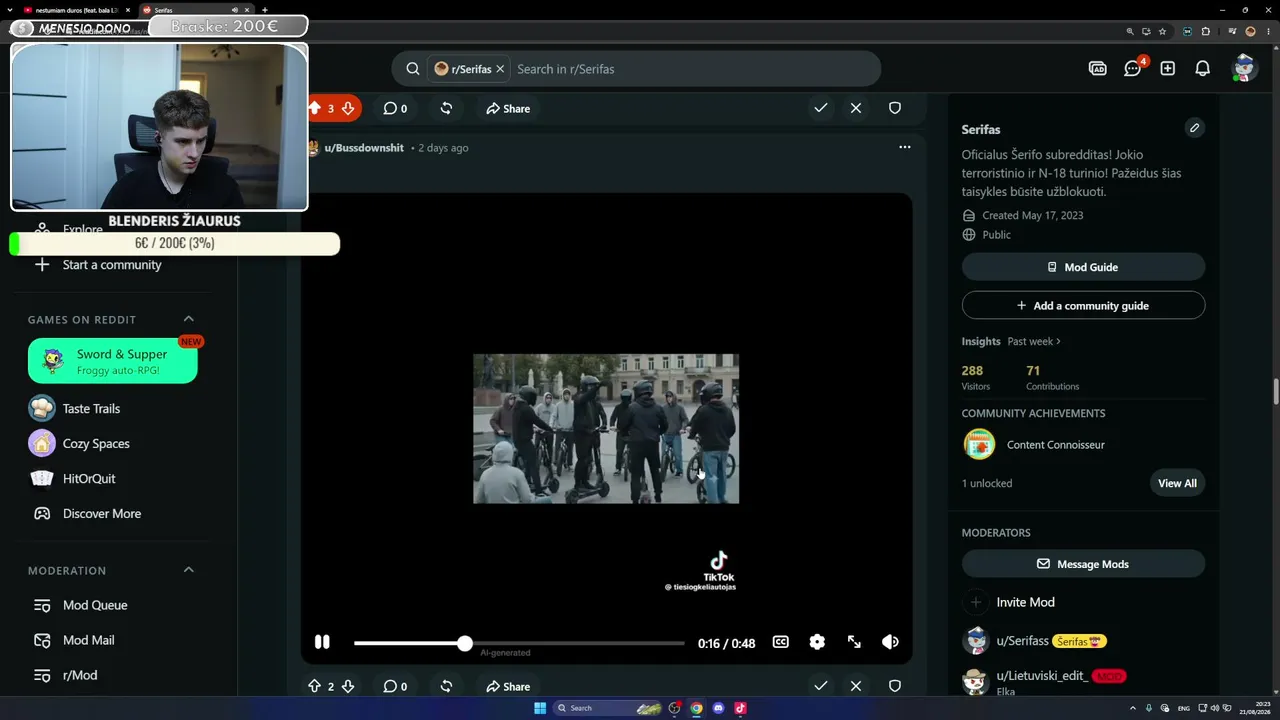
Task: Open the Reddit advertise icon
Action: pos(1098,69)
